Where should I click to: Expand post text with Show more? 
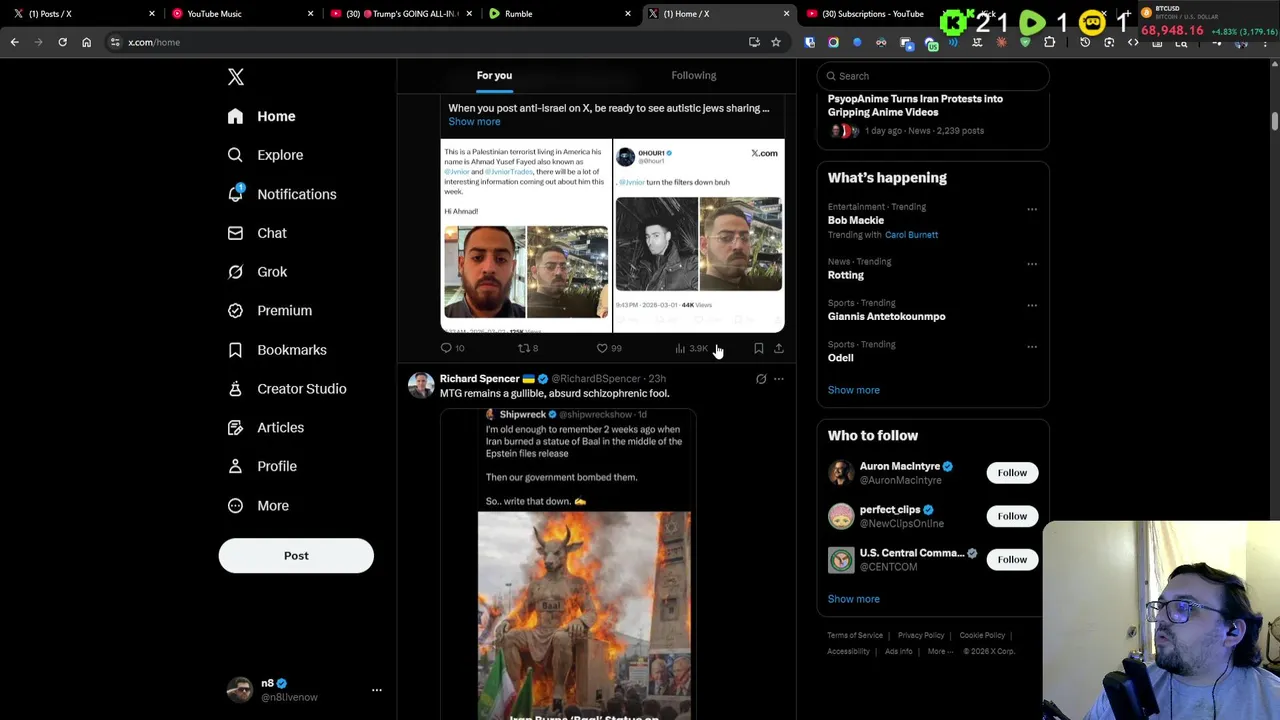pos(474,122)
